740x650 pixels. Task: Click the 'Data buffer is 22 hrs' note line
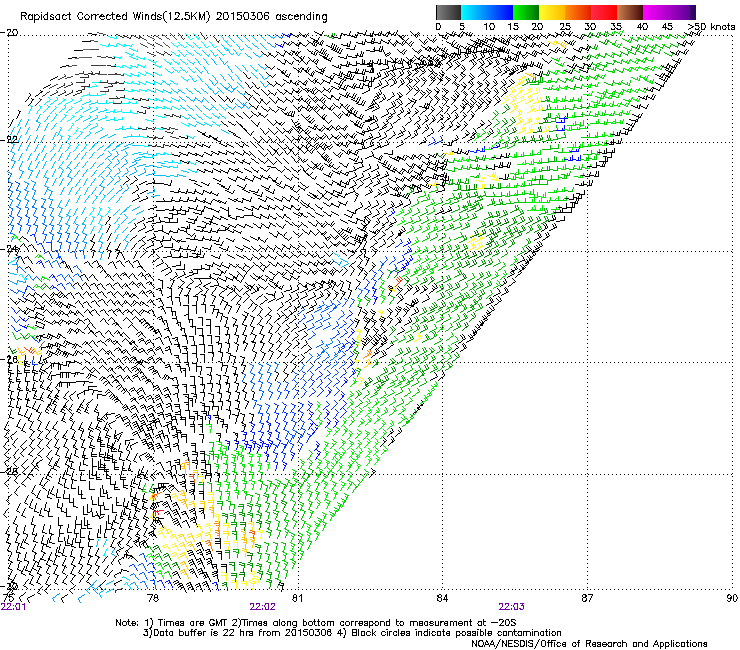pos(352,633)
